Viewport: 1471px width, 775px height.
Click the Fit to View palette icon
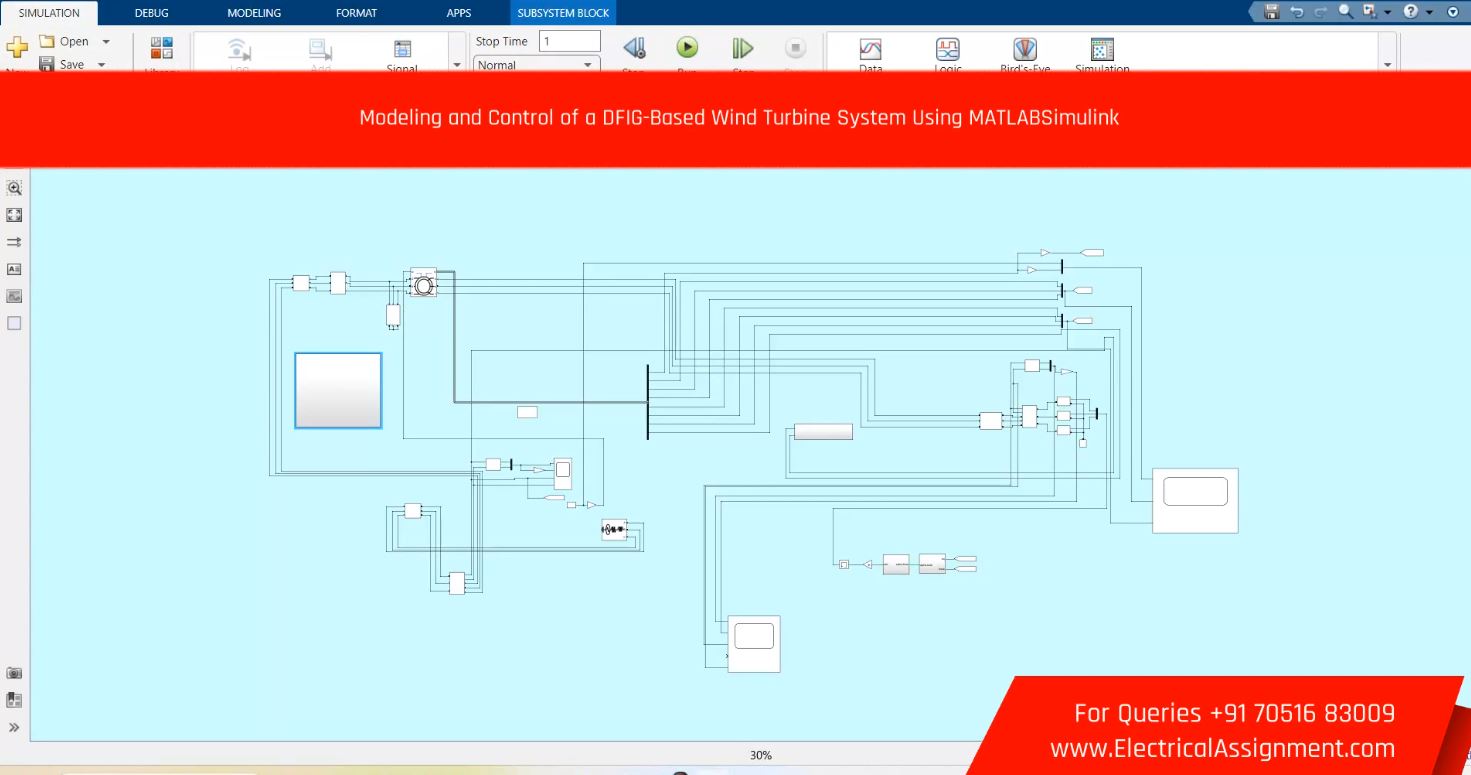pyautogui.click(x=14, y=215)
